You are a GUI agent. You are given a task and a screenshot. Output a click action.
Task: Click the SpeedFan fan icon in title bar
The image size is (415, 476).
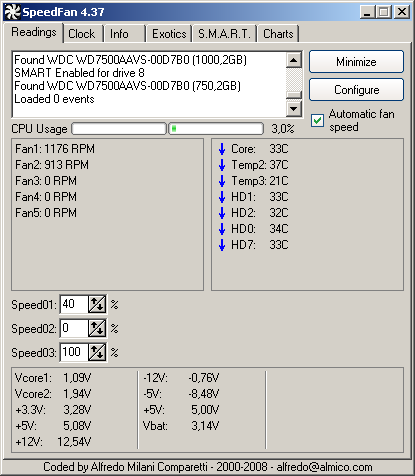click(12, 12)
